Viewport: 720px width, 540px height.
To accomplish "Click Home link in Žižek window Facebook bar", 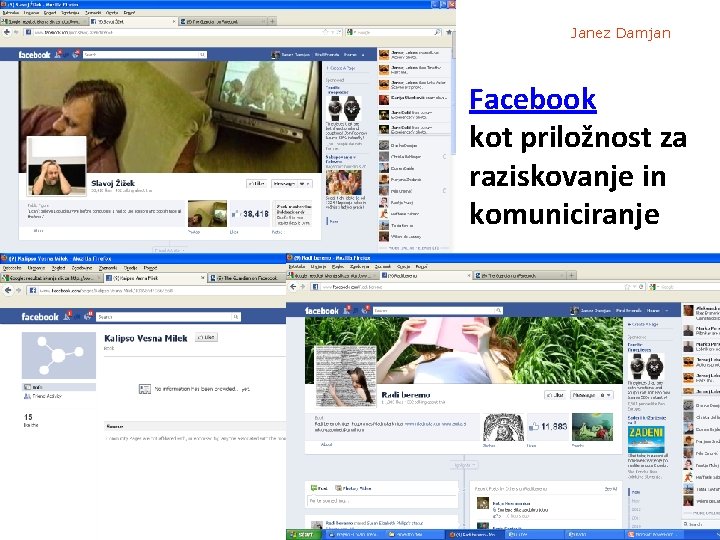I will point(350,55).
